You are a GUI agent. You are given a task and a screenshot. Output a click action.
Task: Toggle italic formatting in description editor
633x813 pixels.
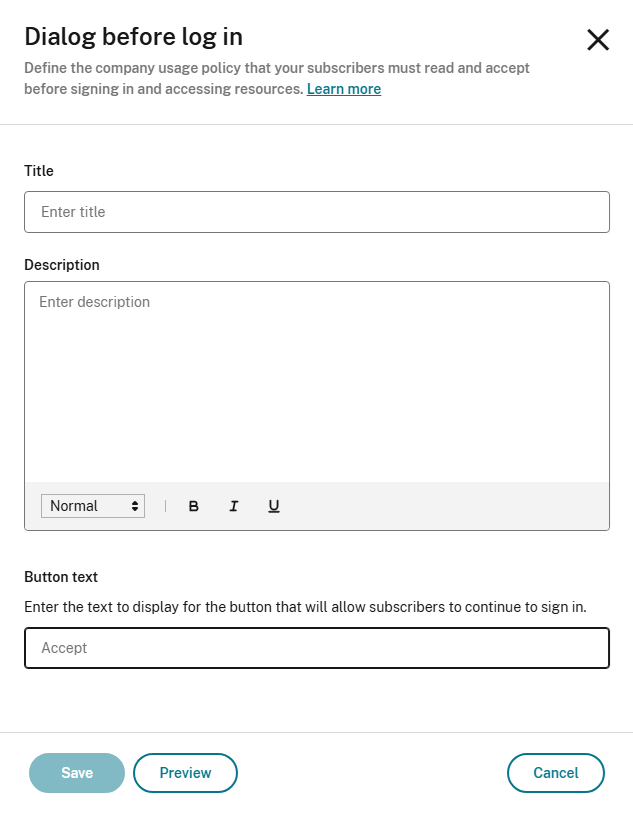tap(233, 506)
